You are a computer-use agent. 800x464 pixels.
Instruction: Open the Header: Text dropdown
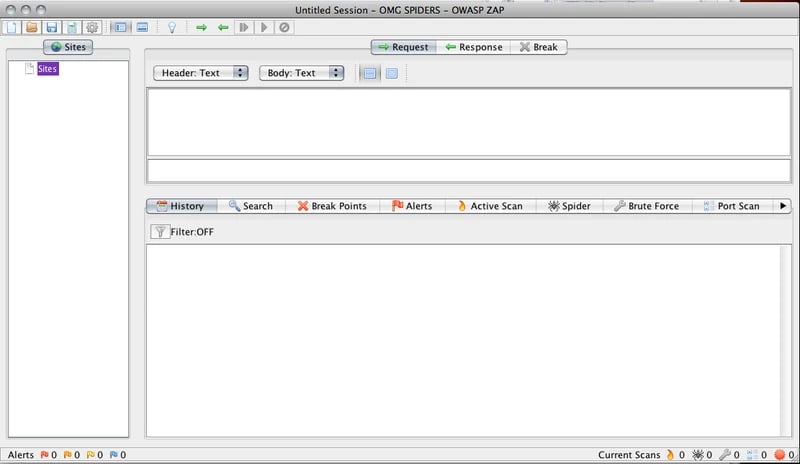tap(201, 73)
